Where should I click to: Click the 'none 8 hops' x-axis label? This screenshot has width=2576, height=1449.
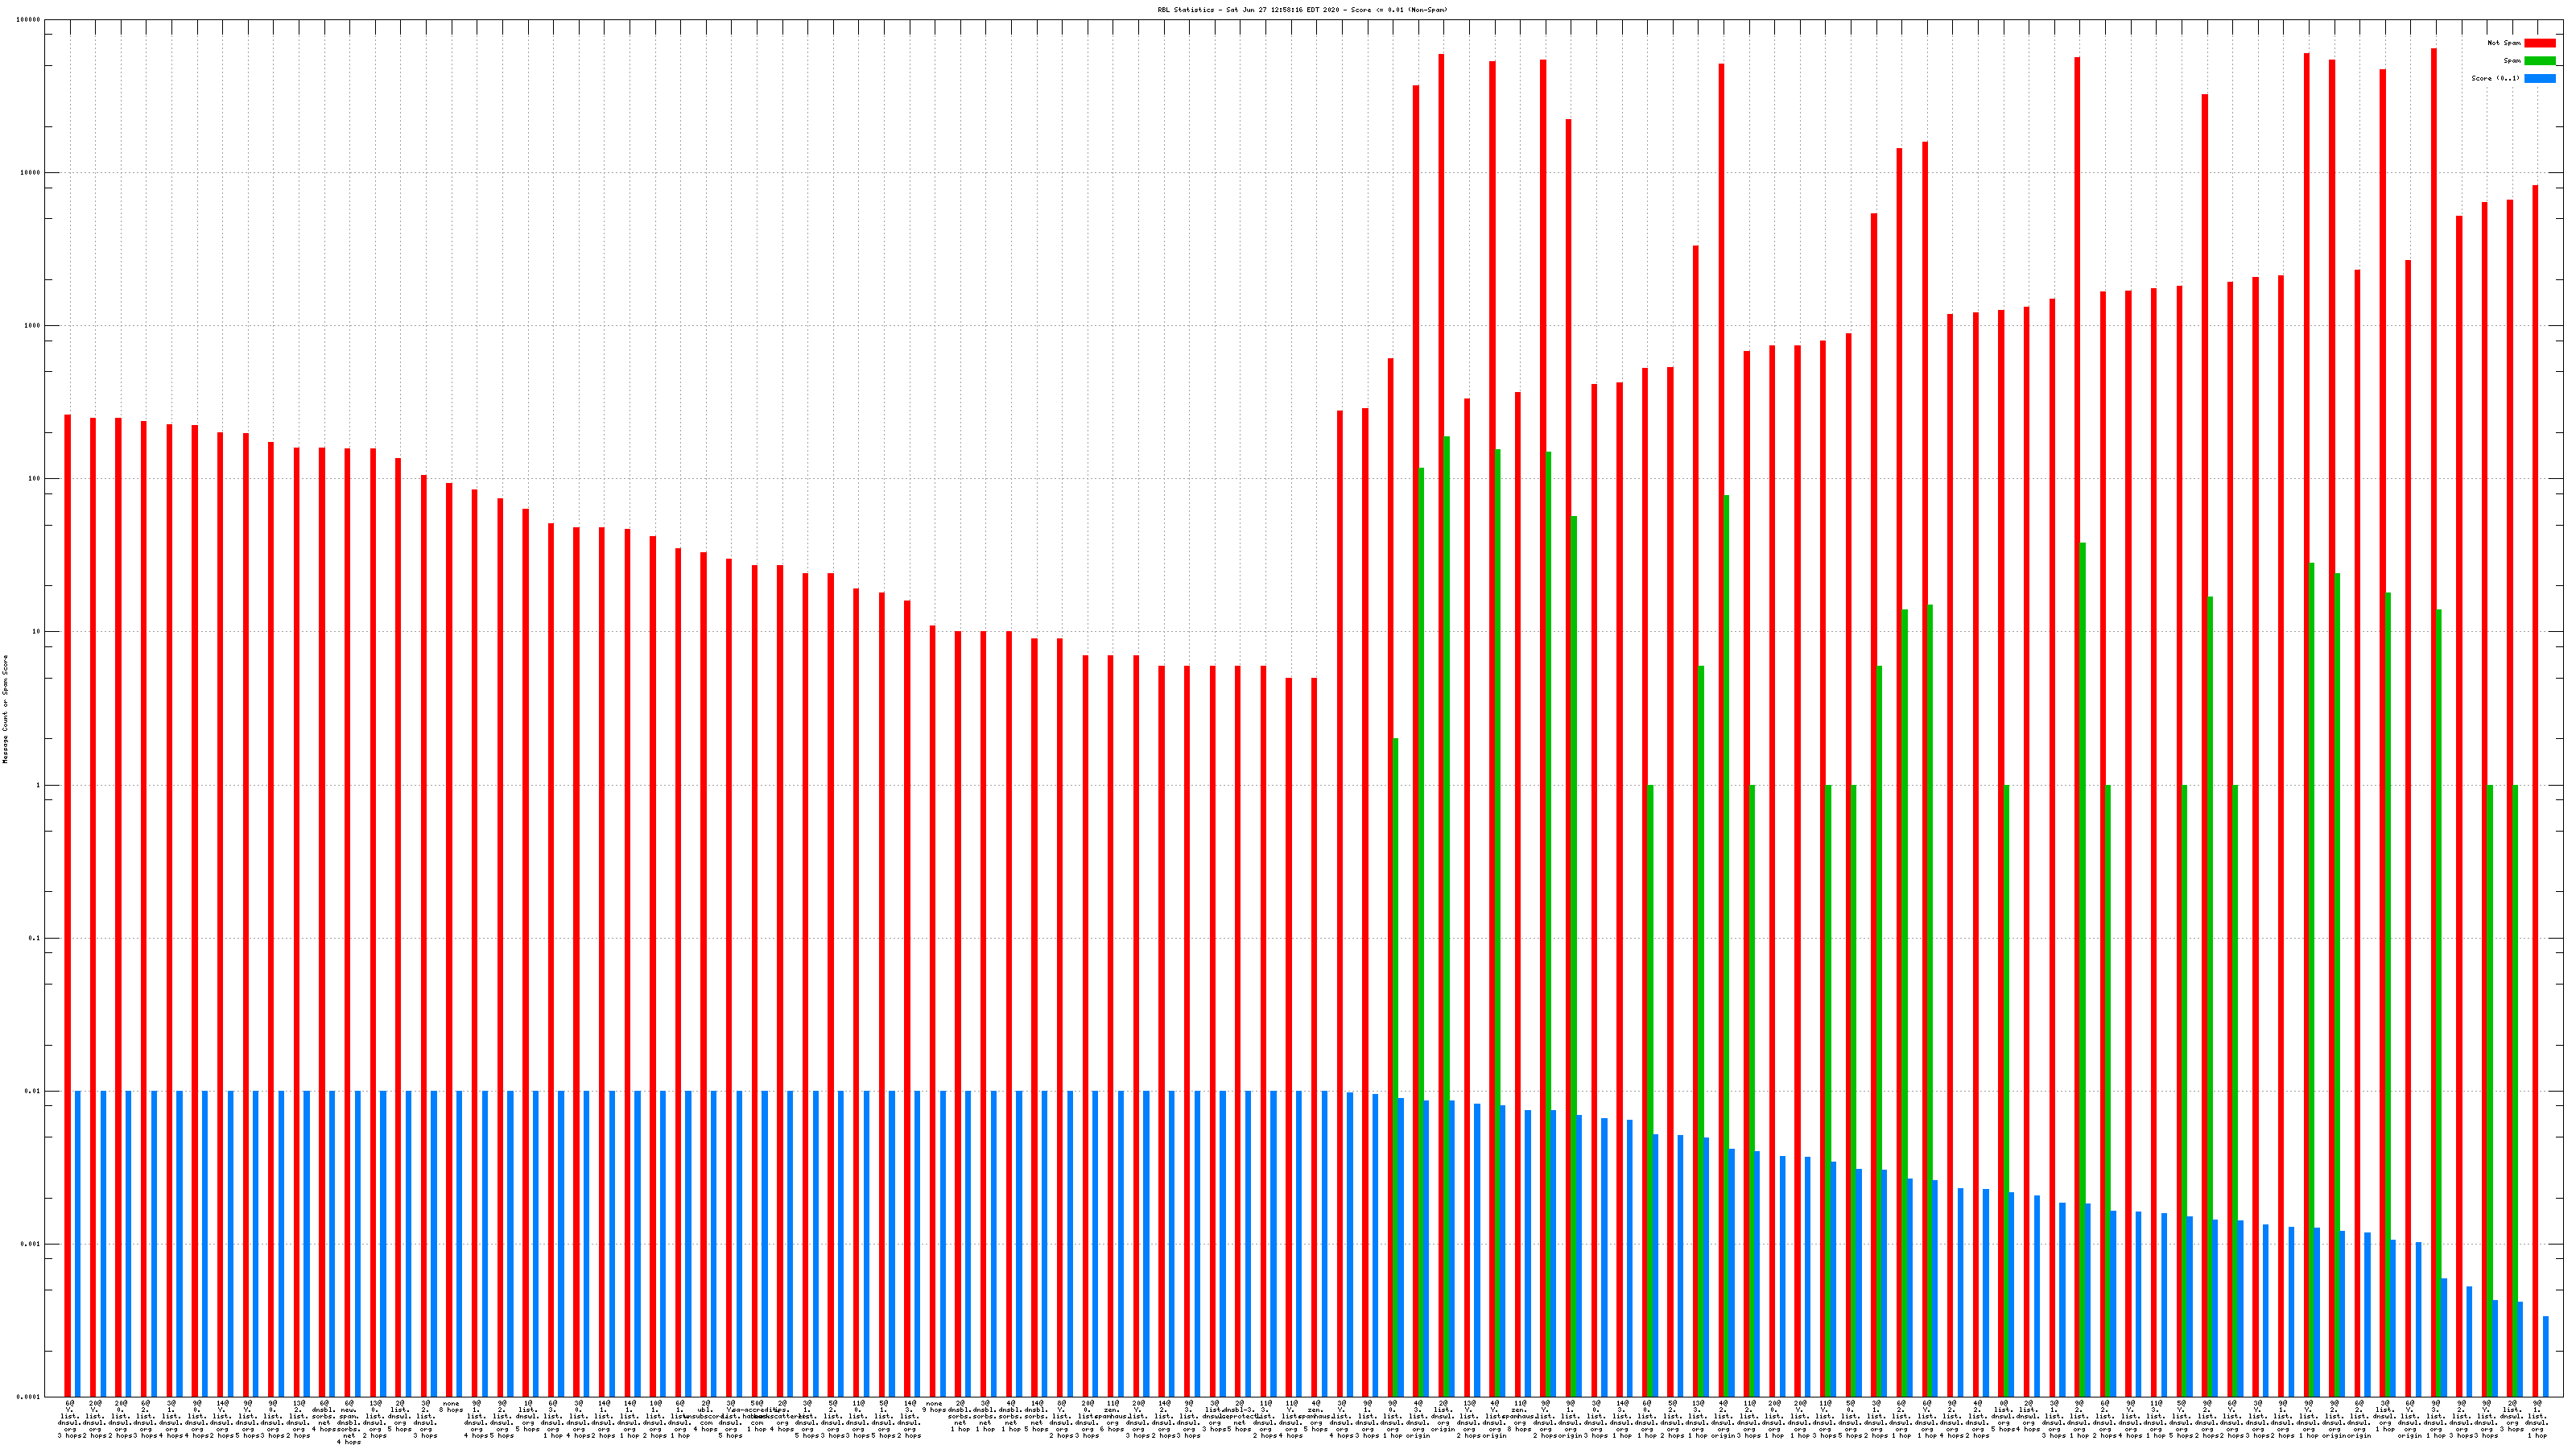point(451,1407)
